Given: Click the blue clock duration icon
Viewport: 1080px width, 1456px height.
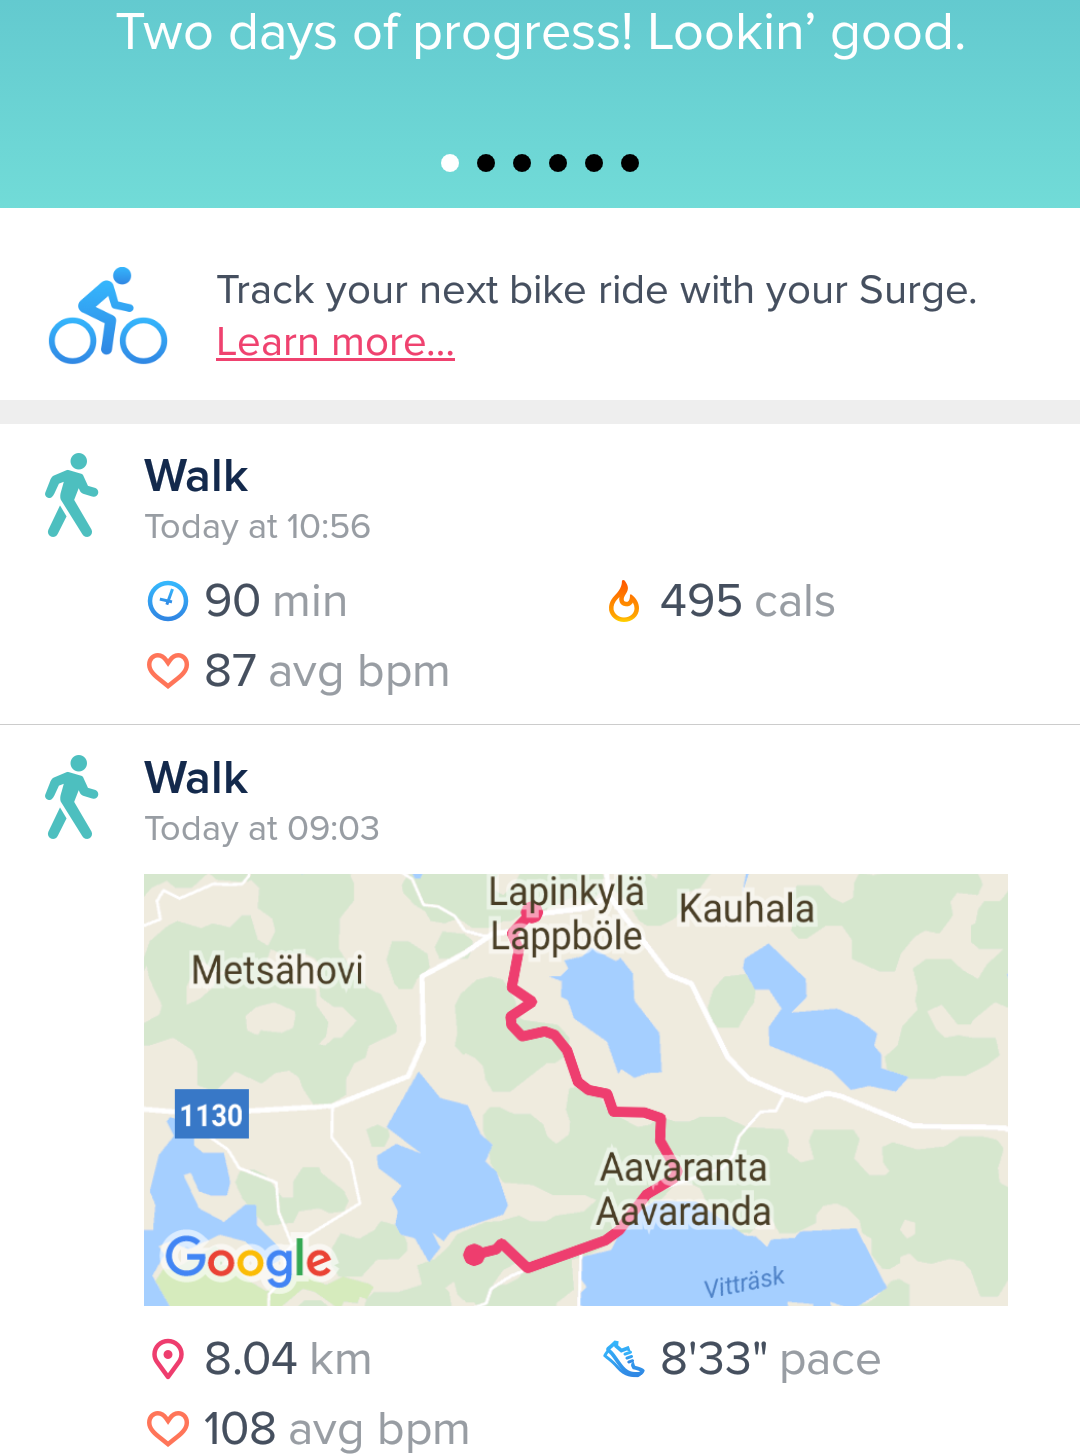Looking at the screenshot, I should 167,602.
